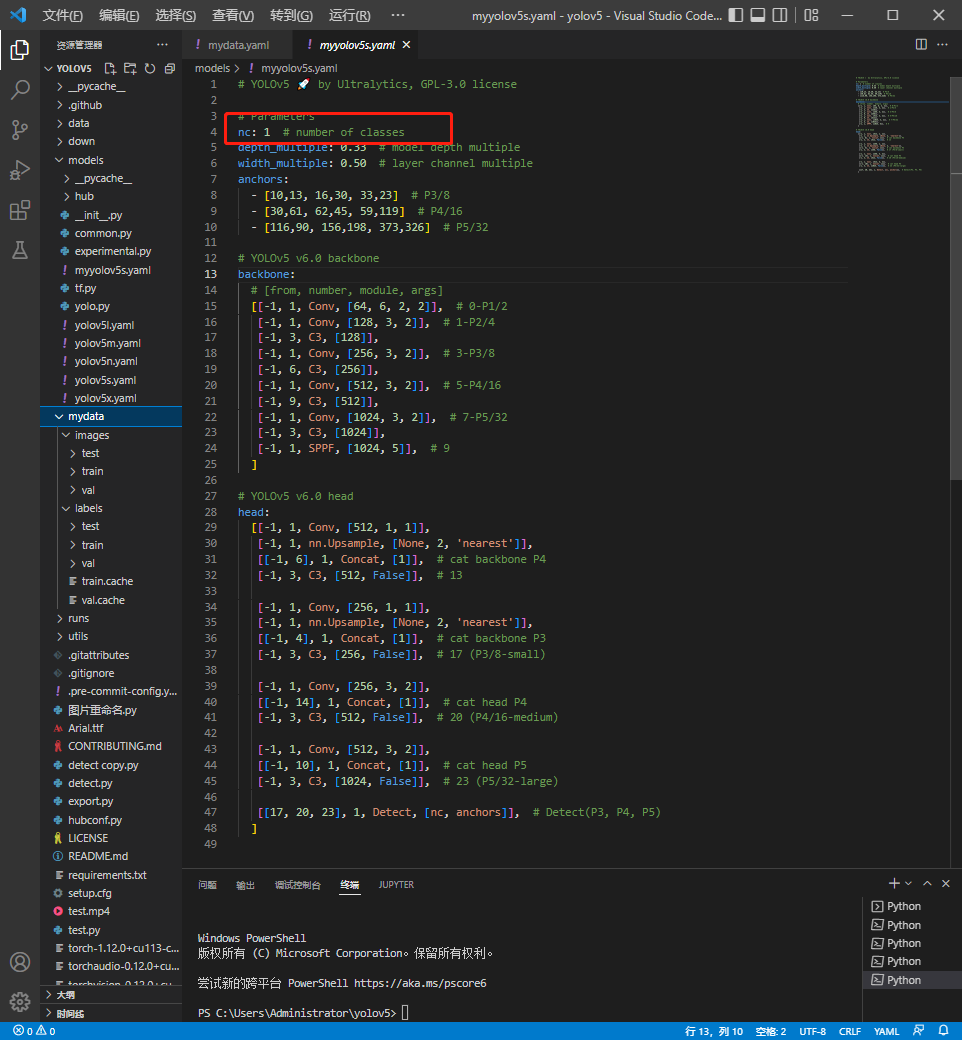Open File menu (文件)
Viewport: 962px width, 1040px height.
pyautogui.click(x=63, y=15)
